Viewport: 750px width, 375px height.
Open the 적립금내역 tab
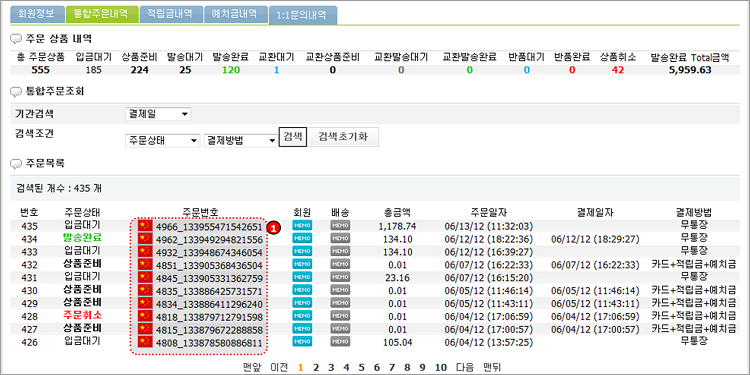point(171,14)
